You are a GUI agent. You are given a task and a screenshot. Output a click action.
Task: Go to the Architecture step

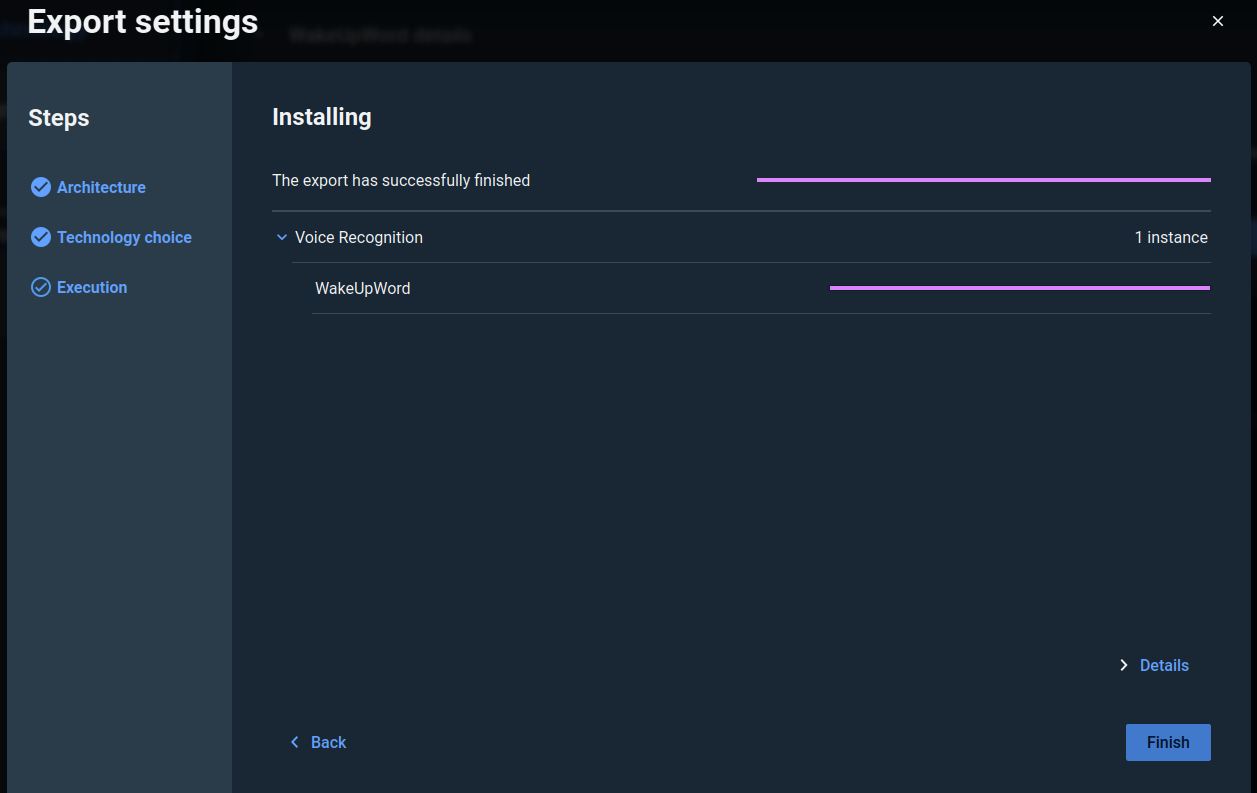(x=101, y=187)
